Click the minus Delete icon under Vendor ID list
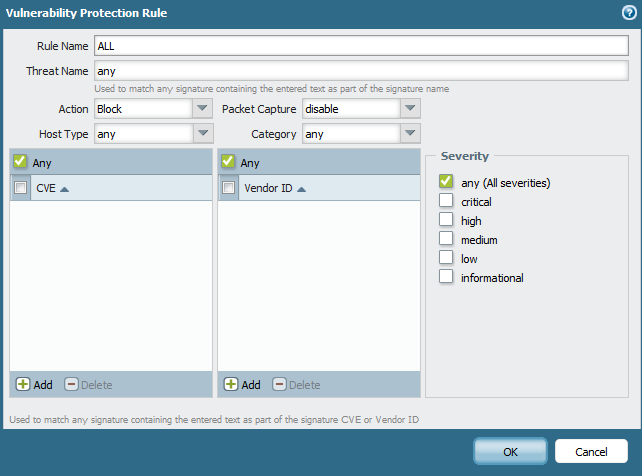The height and width of the screenshot is (476, 642). 279,384
